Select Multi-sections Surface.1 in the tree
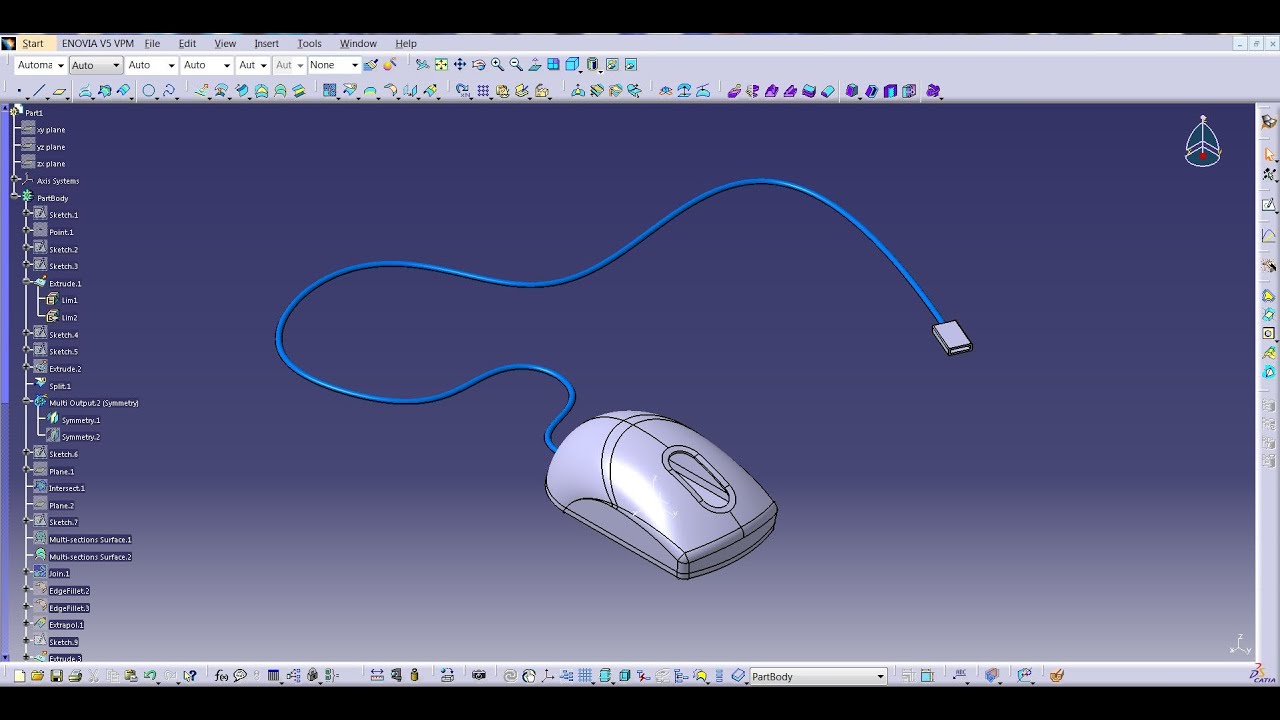This screenshot has width=1280, height=720. pyautogui.click(x=90, y=539)
